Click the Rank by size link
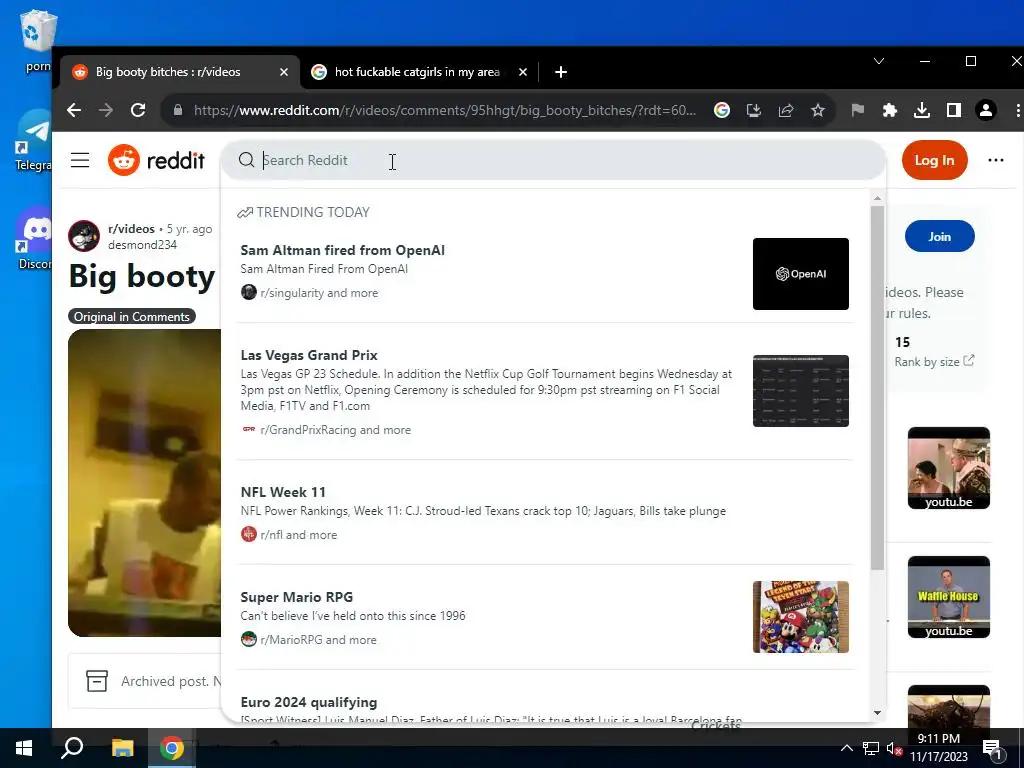The image size is (1024, 768). [x=934, y=361]
